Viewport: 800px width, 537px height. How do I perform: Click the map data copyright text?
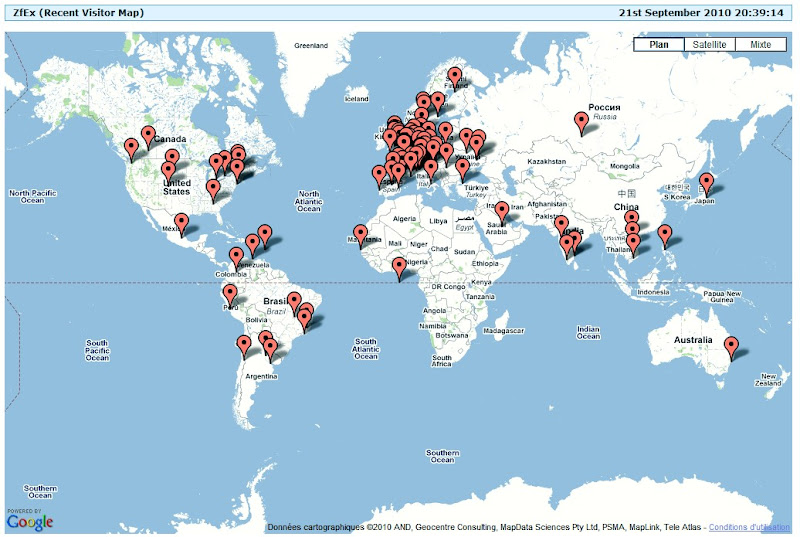coord(486,527)
